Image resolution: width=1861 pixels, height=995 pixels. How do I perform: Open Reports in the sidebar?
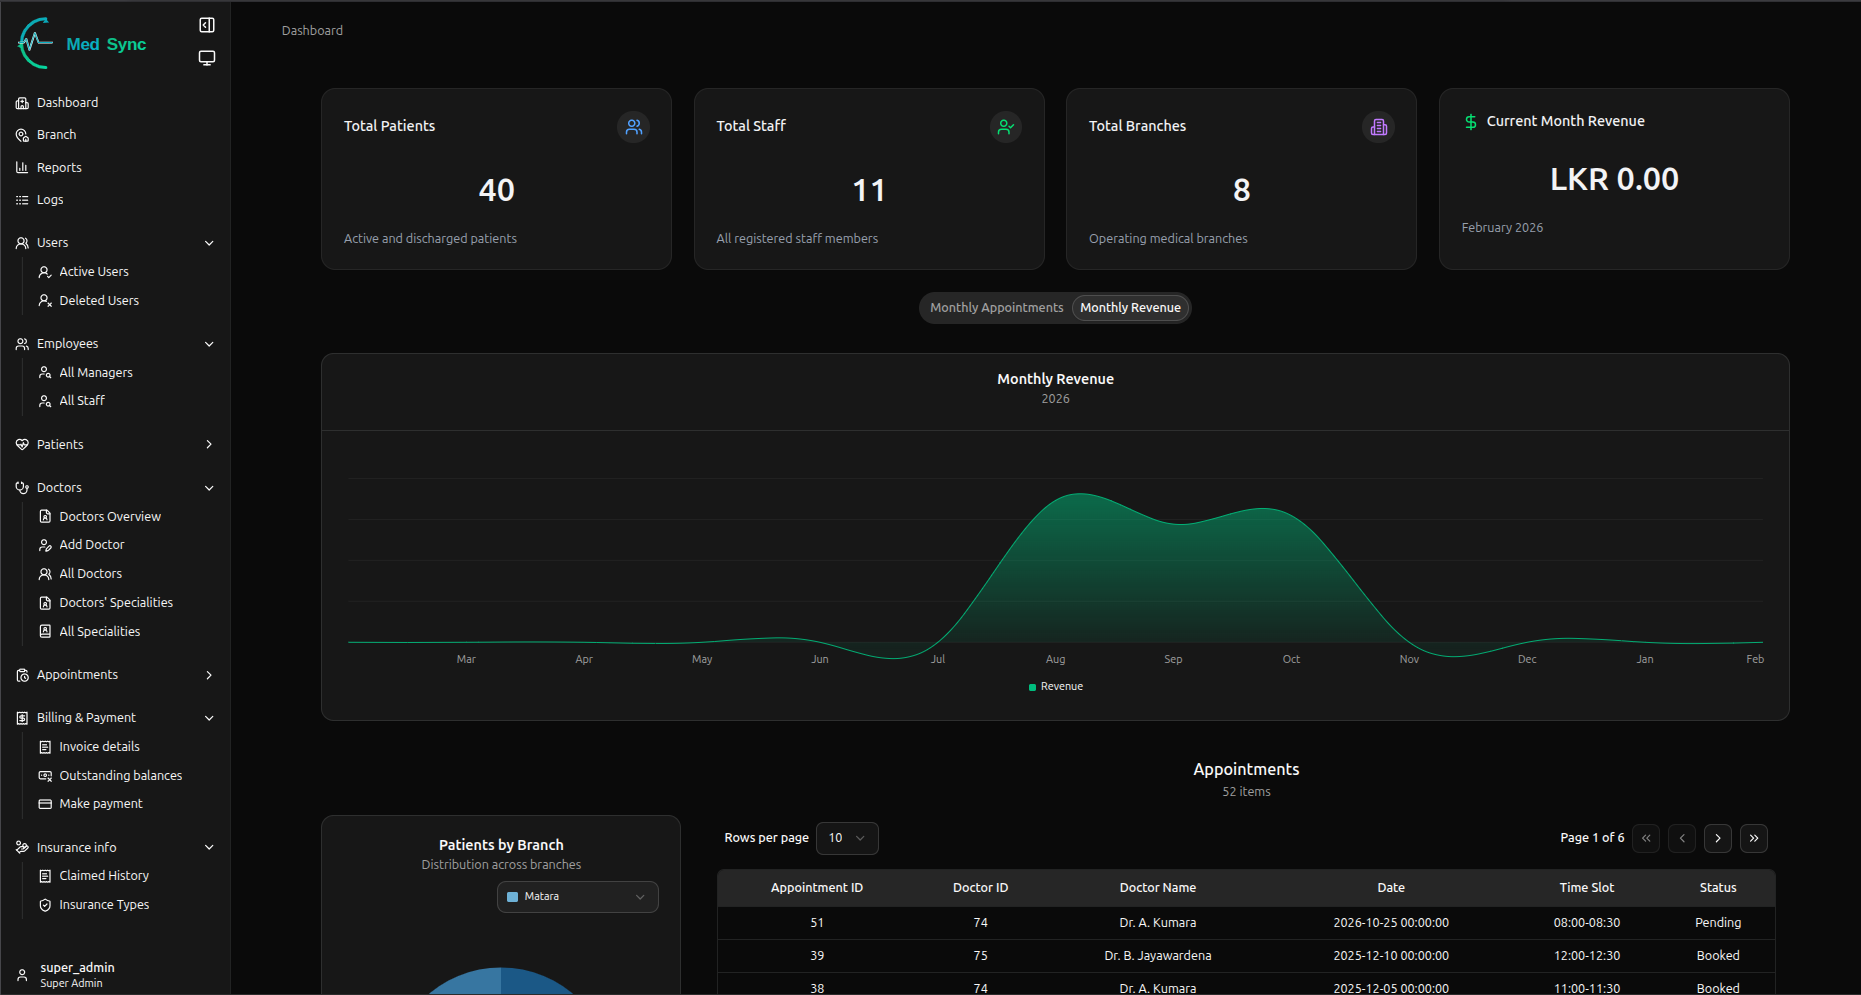59,168
